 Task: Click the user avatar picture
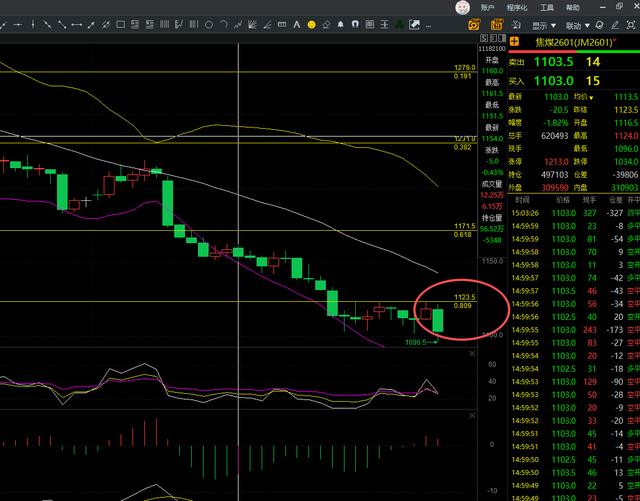(x=462, y=7)
